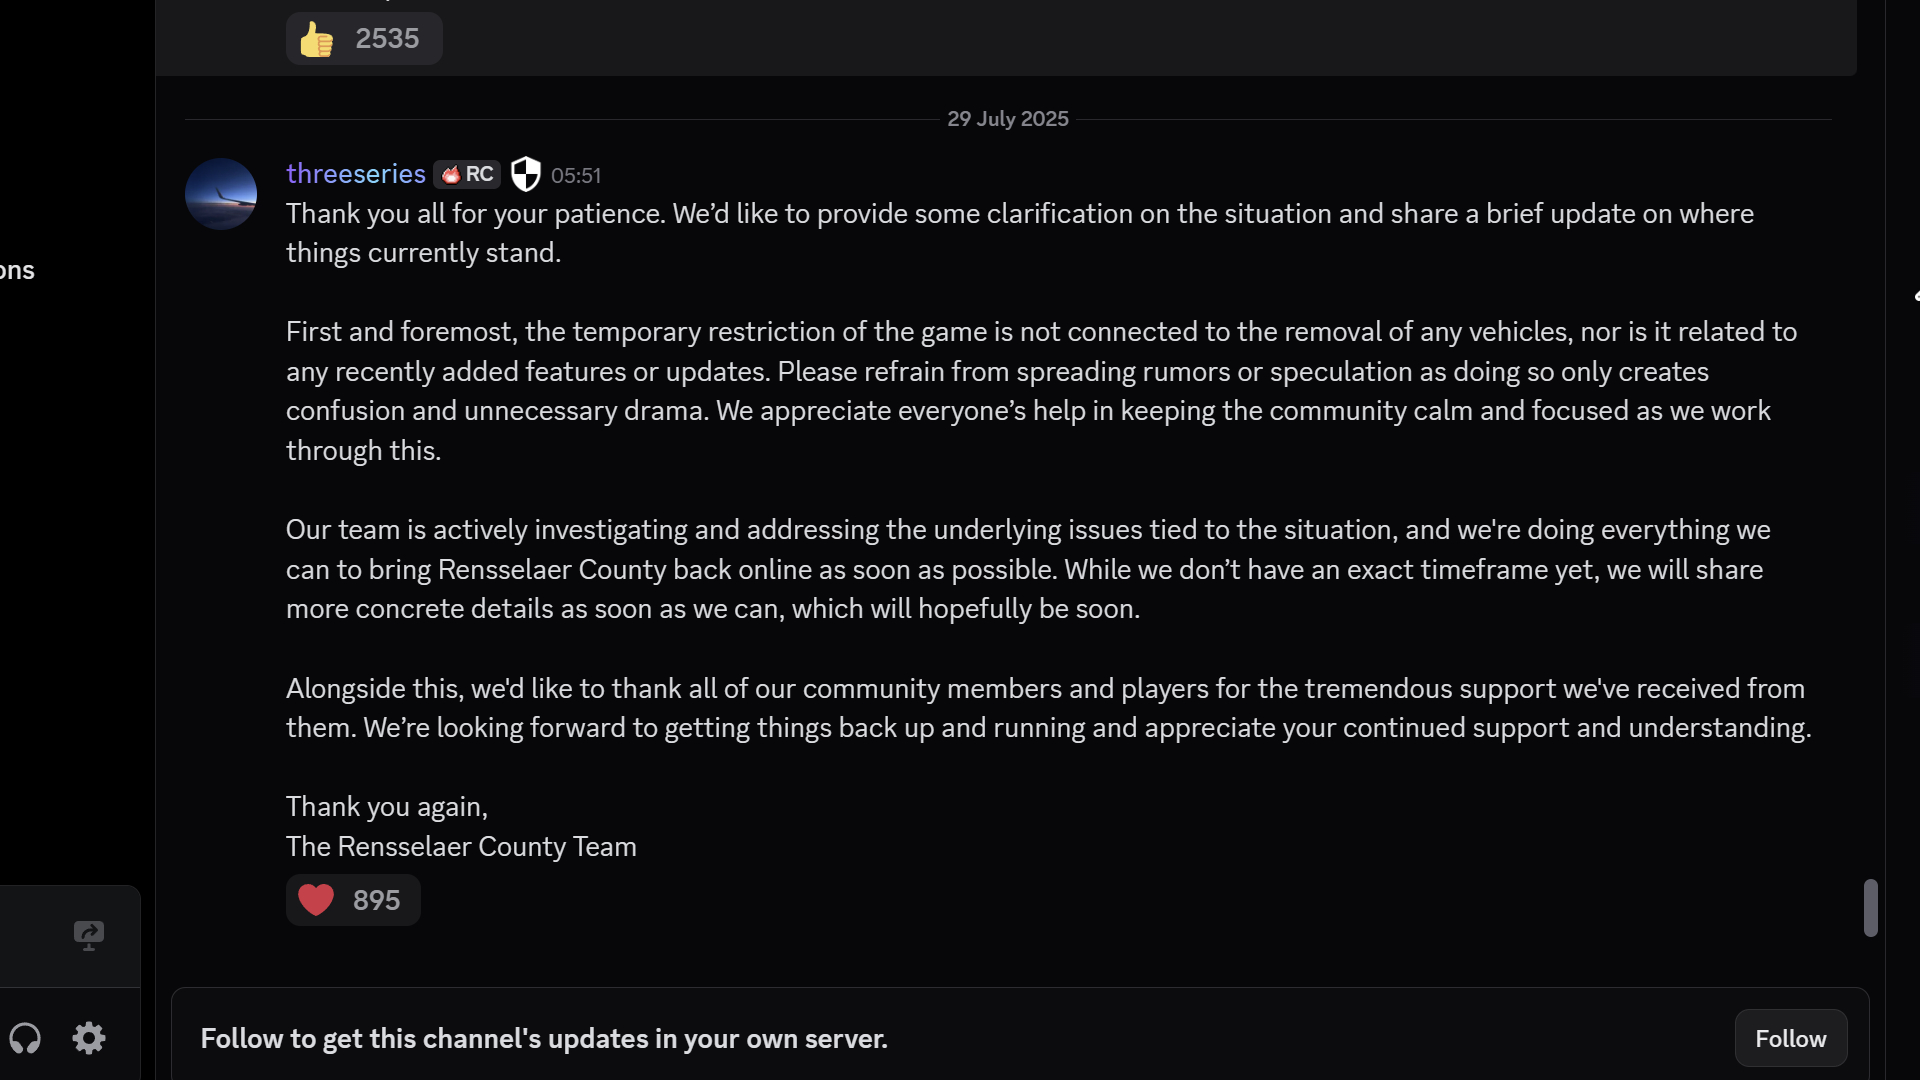Click the 29 July 2025 date divider
The height and width of the screenshot is (1080, 1920).
tap(1008, 119)
